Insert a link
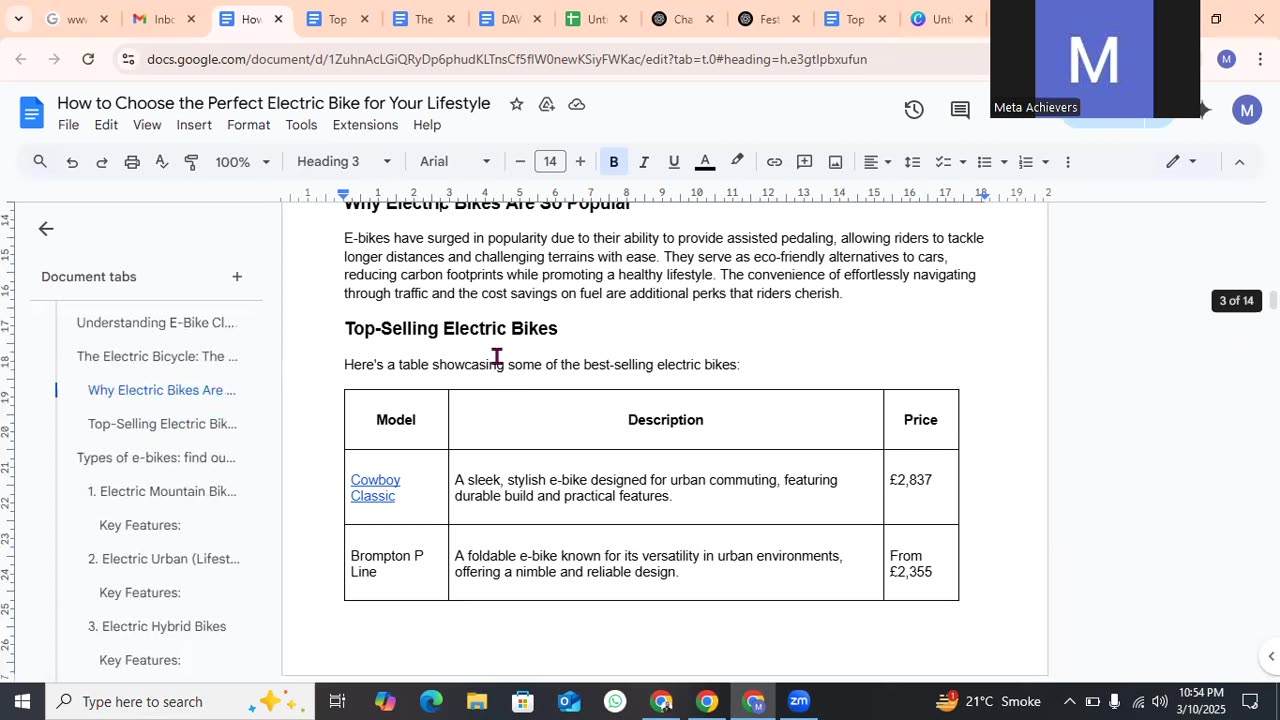 (774, 162)
